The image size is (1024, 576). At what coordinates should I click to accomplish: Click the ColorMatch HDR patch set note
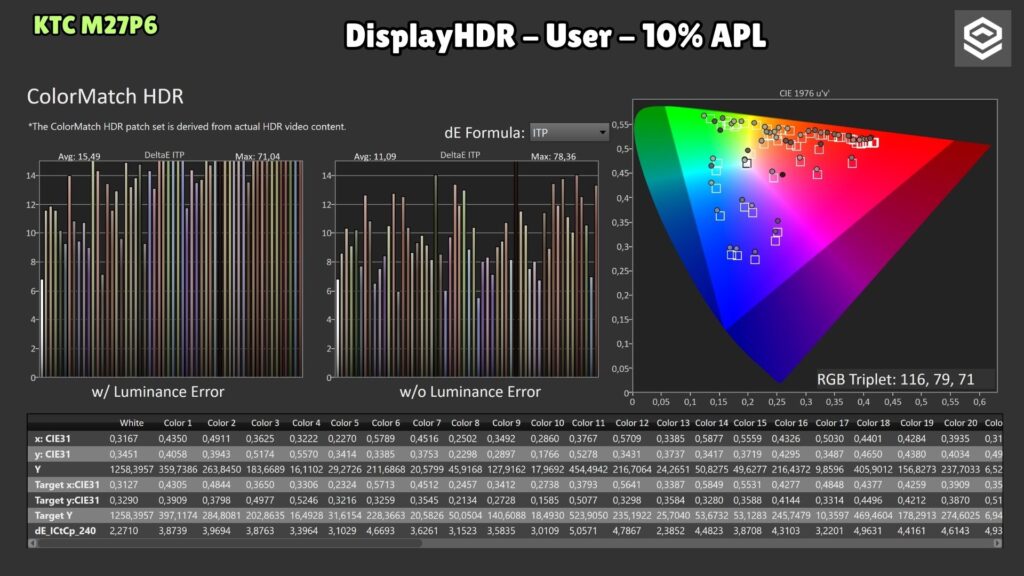(187, 127)
